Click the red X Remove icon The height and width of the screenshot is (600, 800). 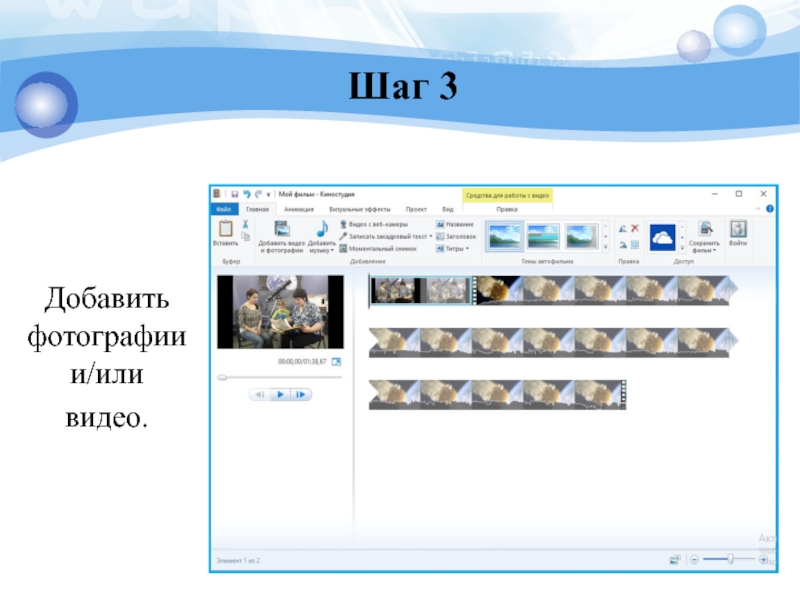[635, 228]
